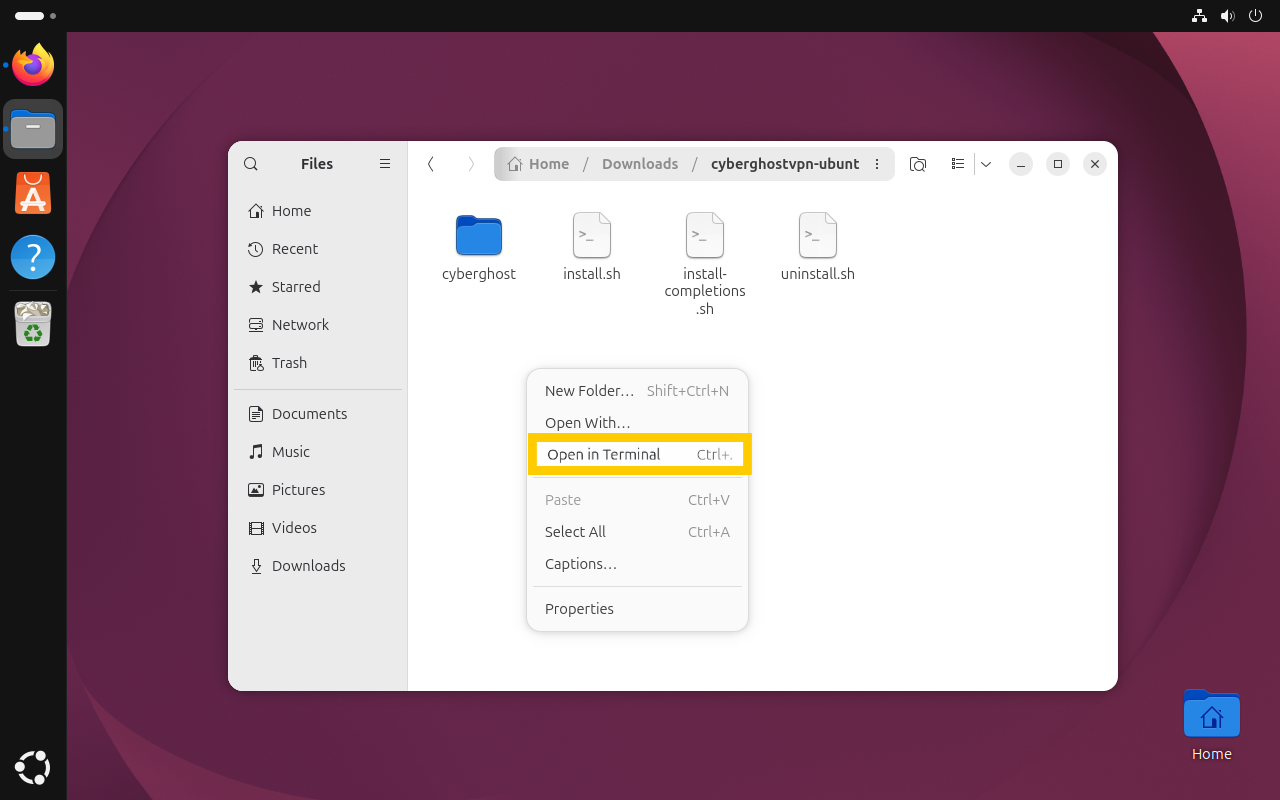Select the cyberghost folder

pos(479,247)
